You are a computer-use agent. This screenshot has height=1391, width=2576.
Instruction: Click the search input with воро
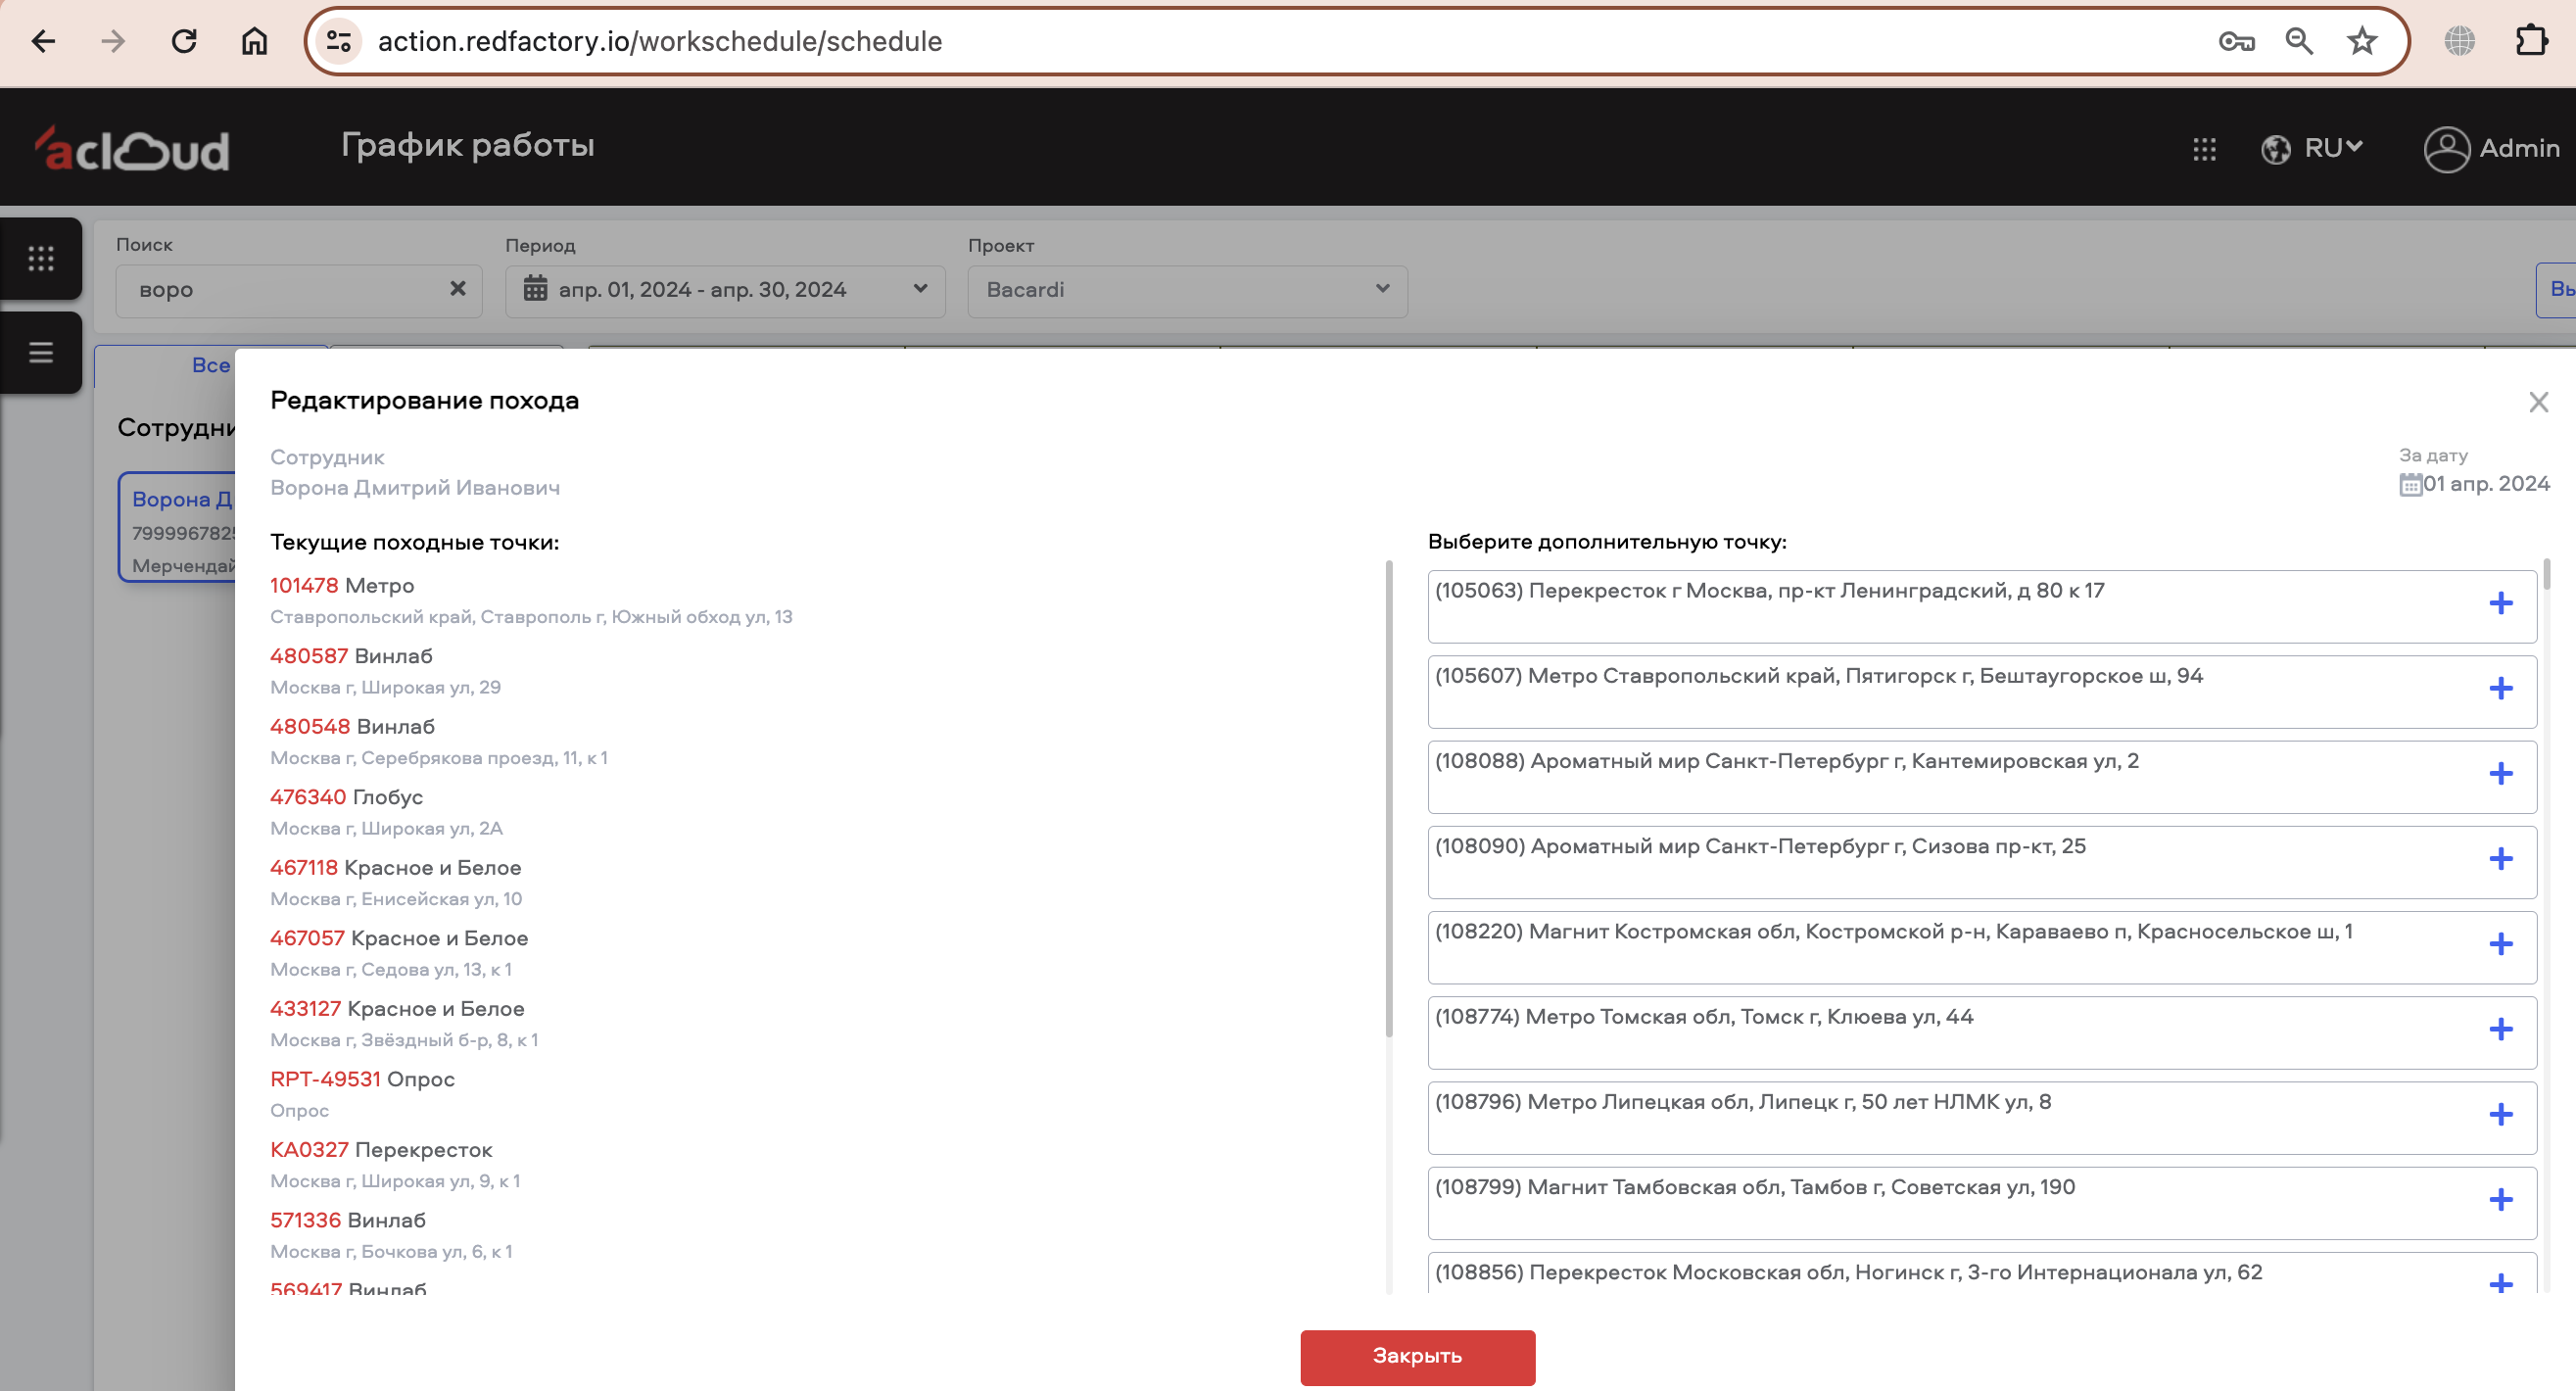point(298,290)
